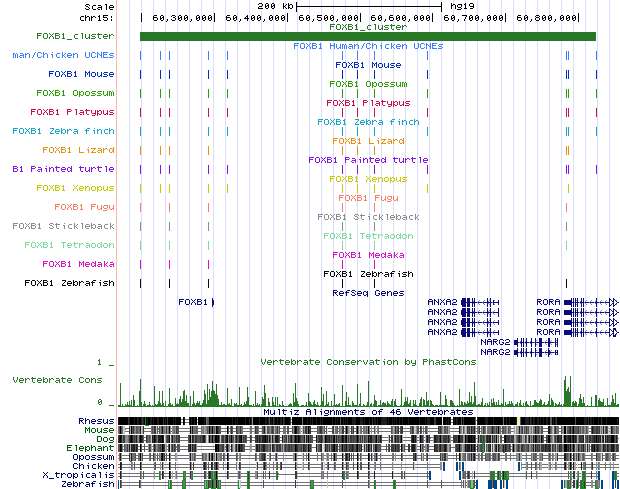Click the centered FOXB1 Human/Chicken UCNEs title
This screenshot has height=489, width=620.
point(367,46)
